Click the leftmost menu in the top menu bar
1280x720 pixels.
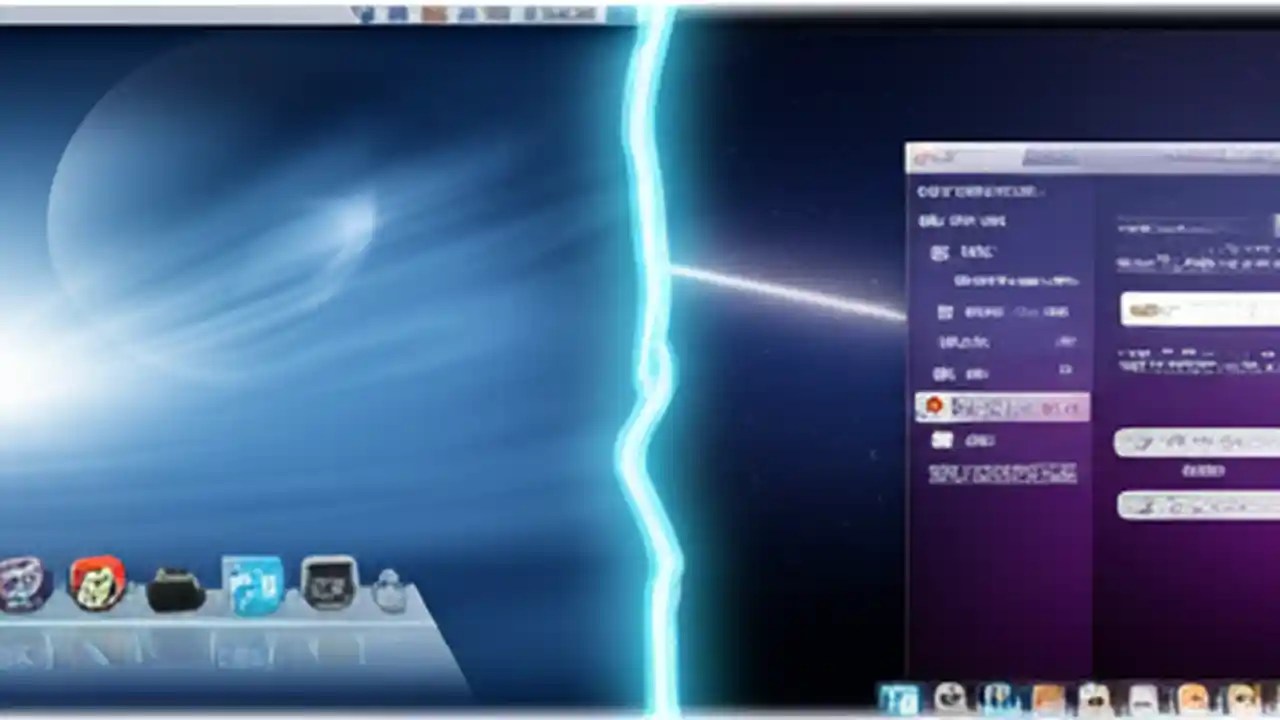pyautogui.click(x=365, y=14)
